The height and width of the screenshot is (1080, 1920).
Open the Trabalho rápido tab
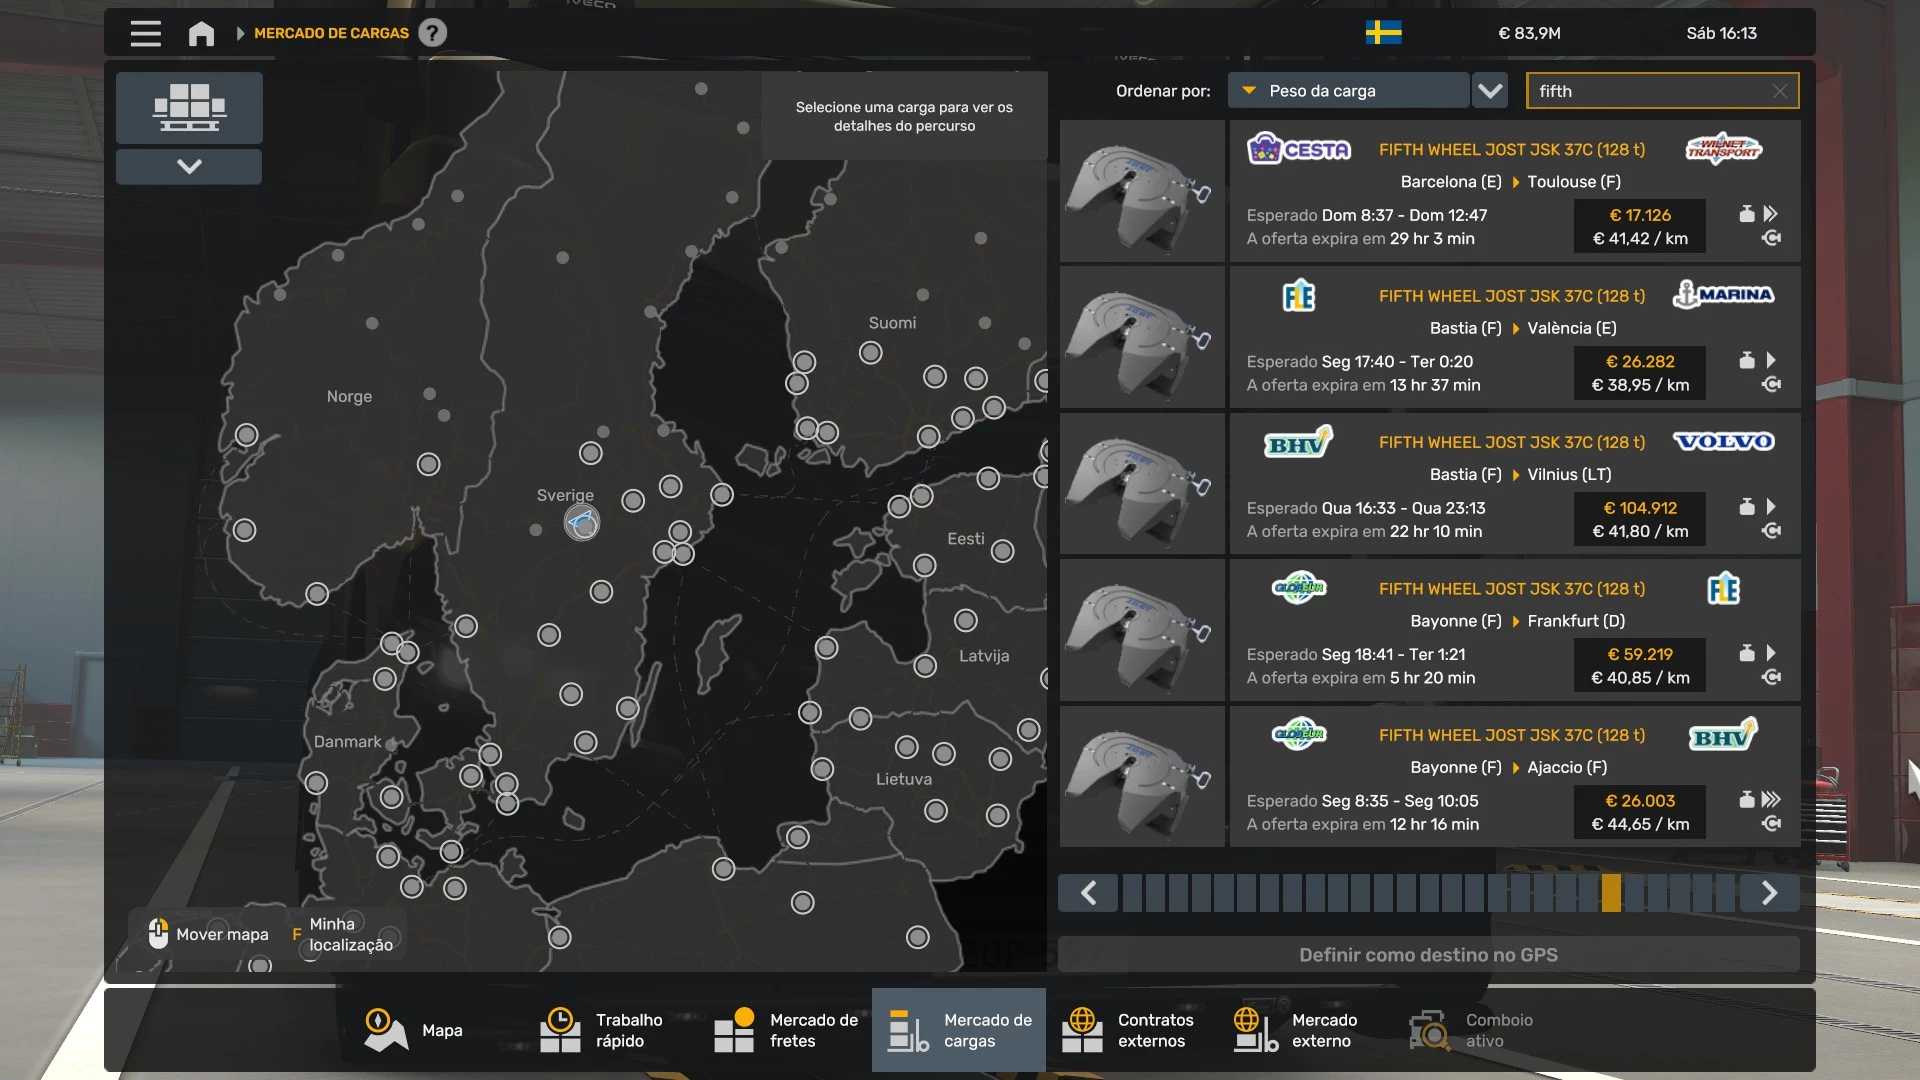click(611, 1030)
